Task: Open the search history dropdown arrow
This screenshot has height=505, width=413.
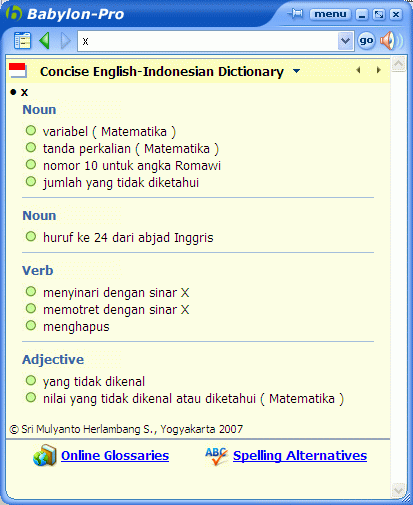Action: click(x=345, y=41)
